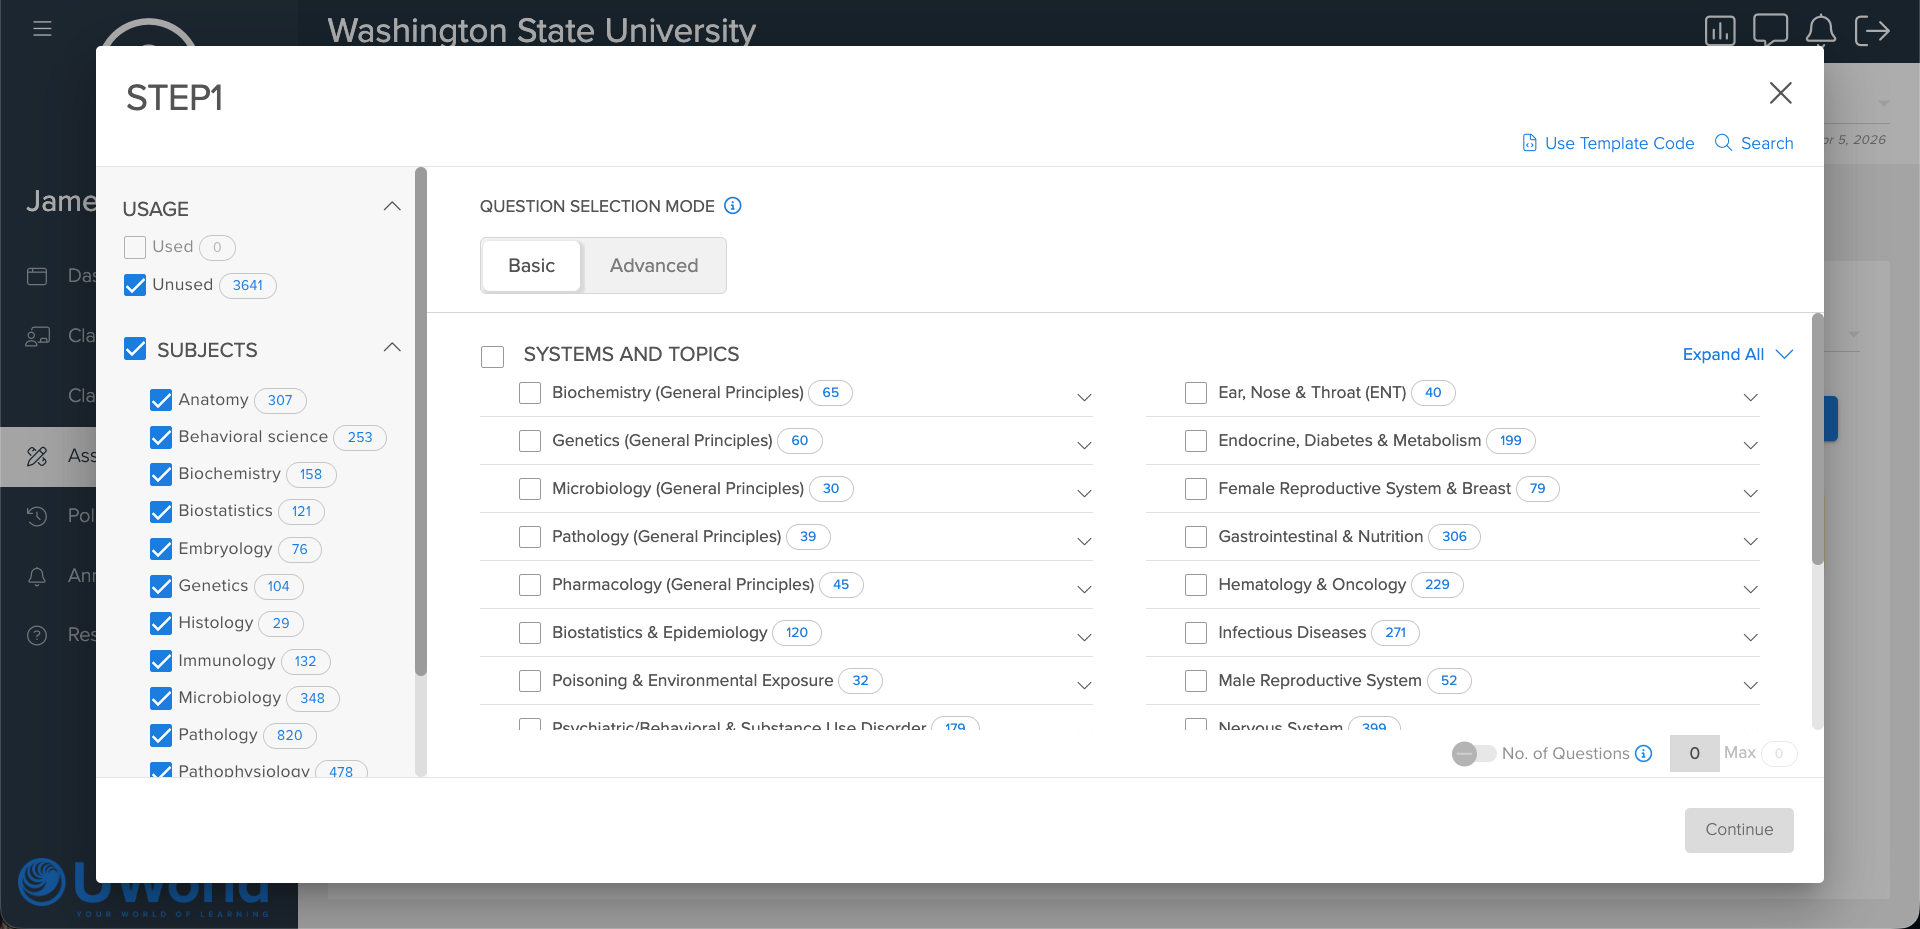
Task: Expand the Biostatistics & Epidemiology topic chevron
Action: 1084,637
